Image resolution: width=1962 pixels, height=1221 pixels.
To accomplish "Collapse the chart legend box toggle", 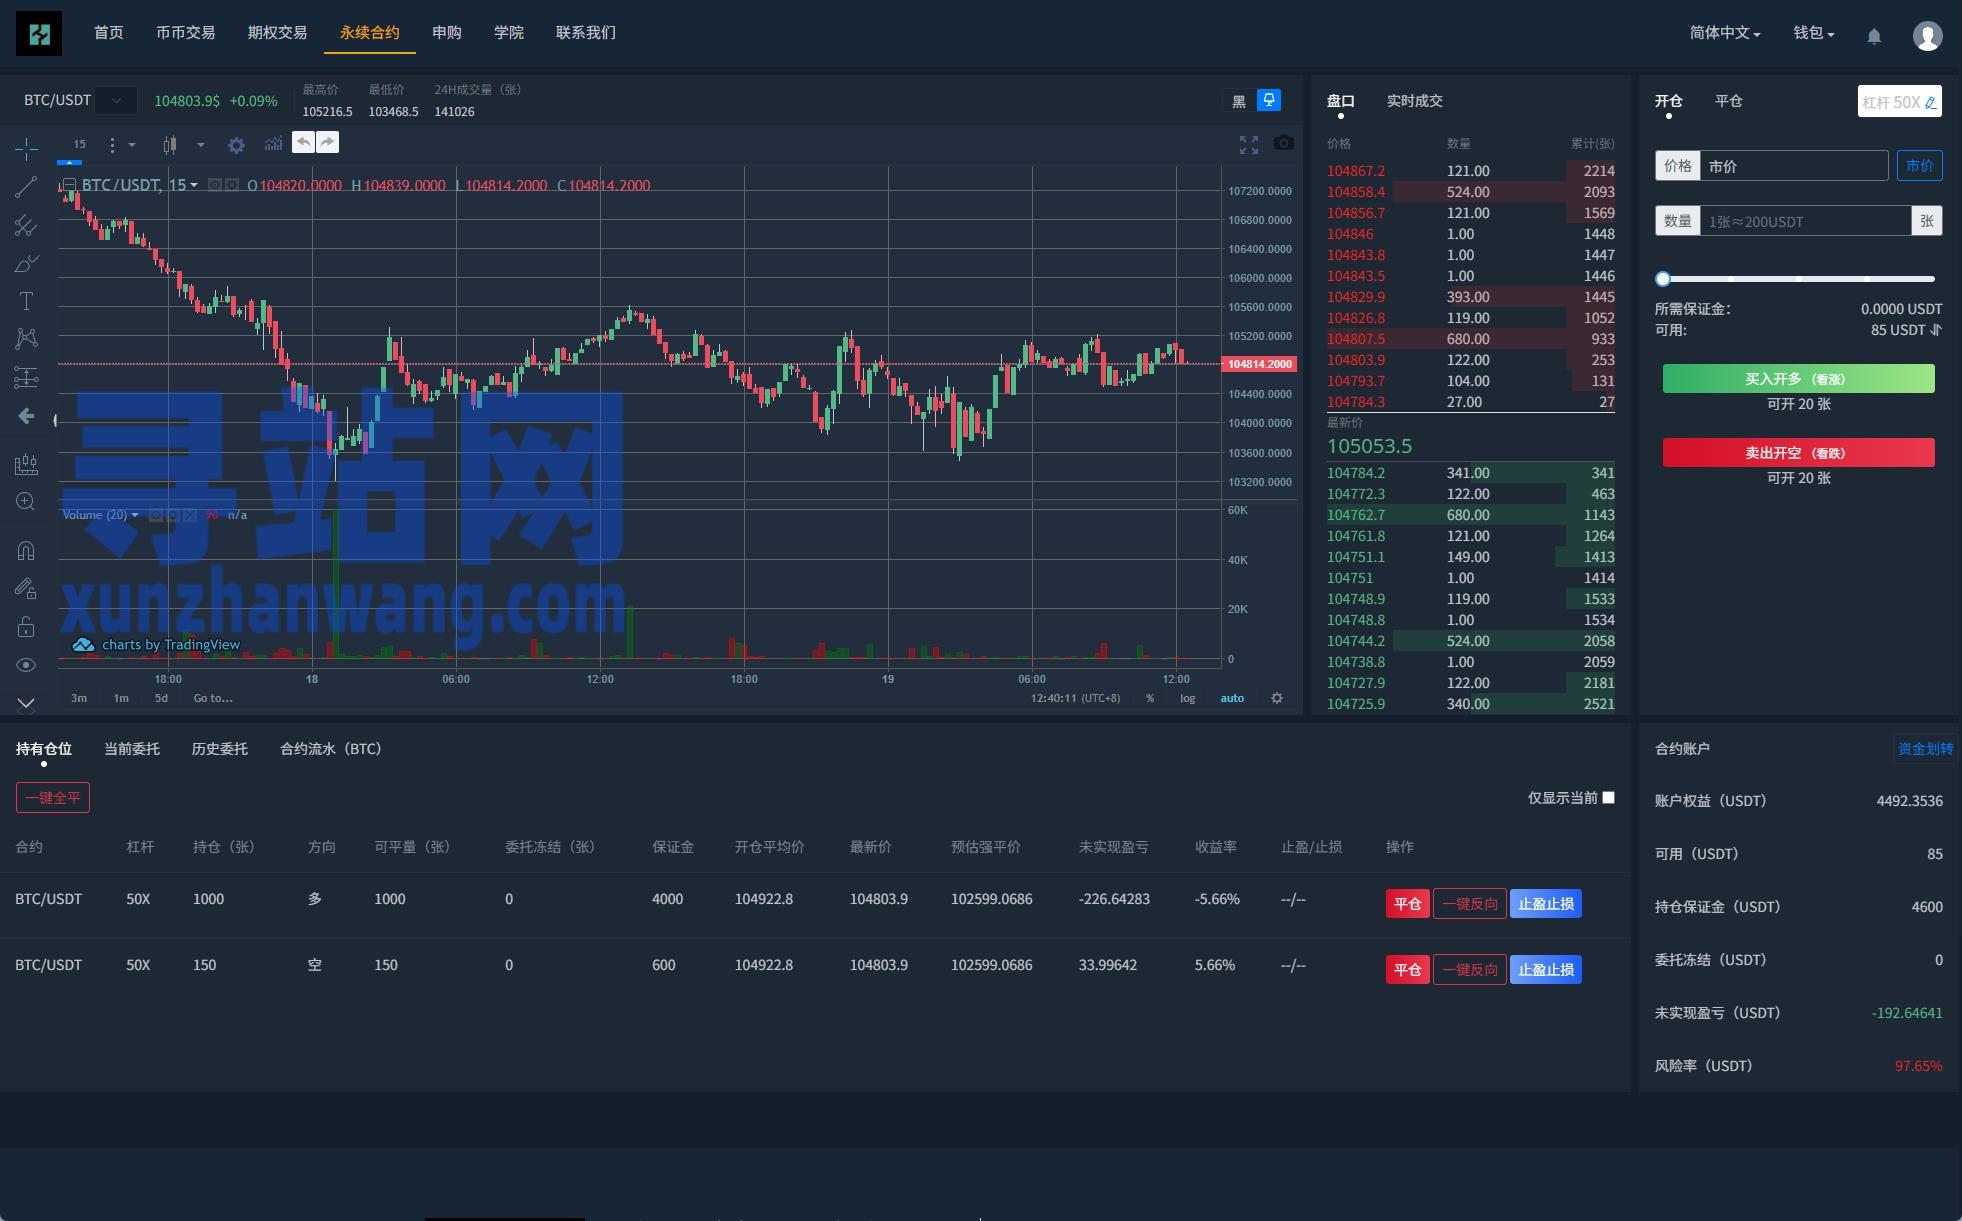I will [x=69, y=185].
